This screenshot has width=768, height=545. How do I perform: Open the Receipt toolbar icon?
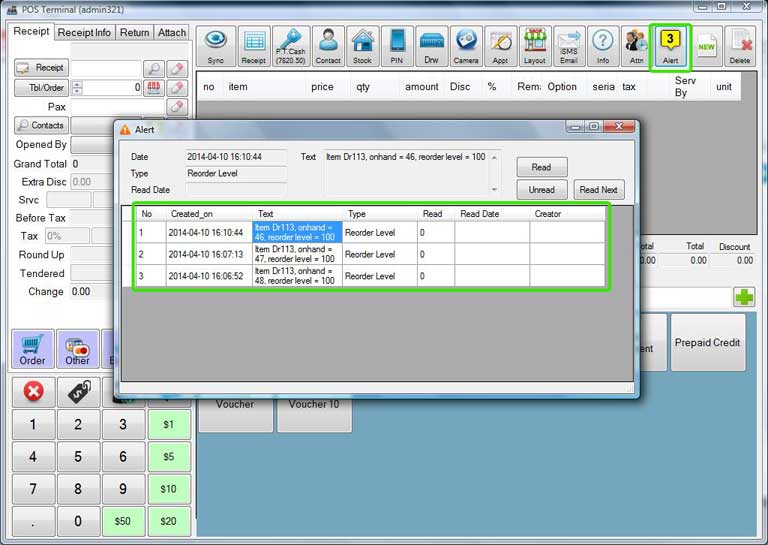point(254,46)
